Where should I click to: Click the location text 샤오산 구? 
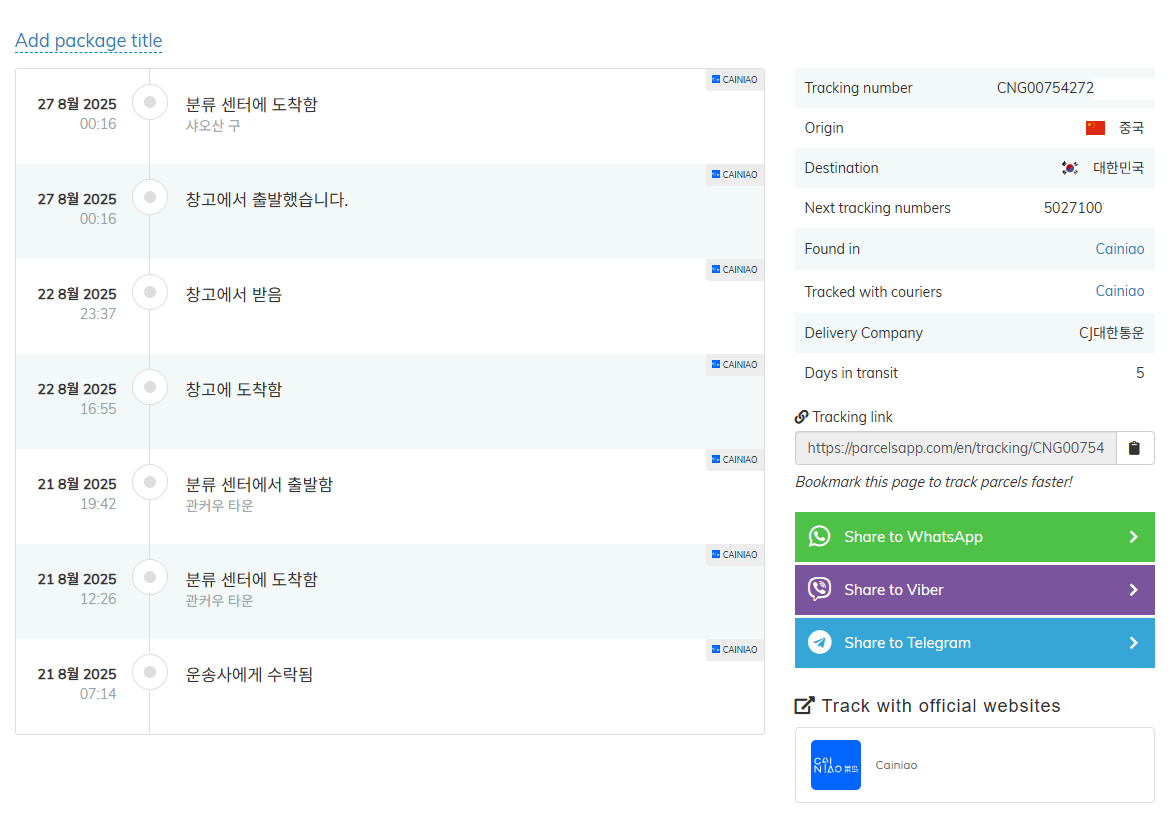[213, 126]
